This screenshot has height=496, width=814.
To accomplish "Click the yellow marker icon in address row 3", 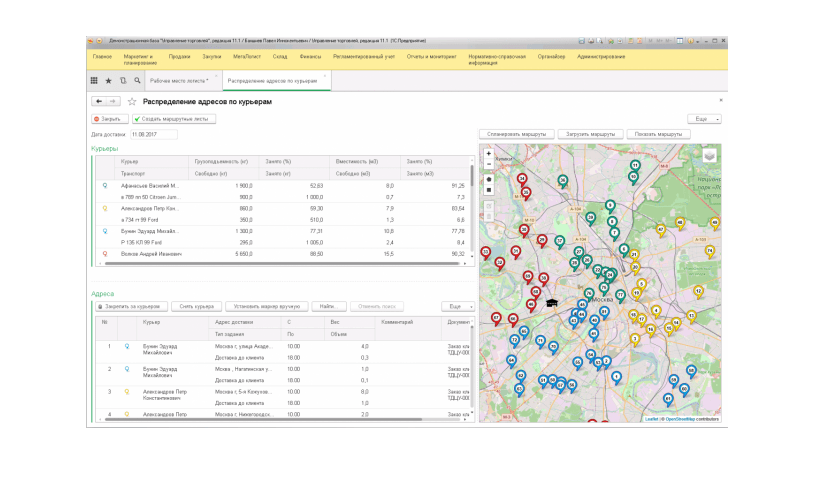I will coord(127,392).
